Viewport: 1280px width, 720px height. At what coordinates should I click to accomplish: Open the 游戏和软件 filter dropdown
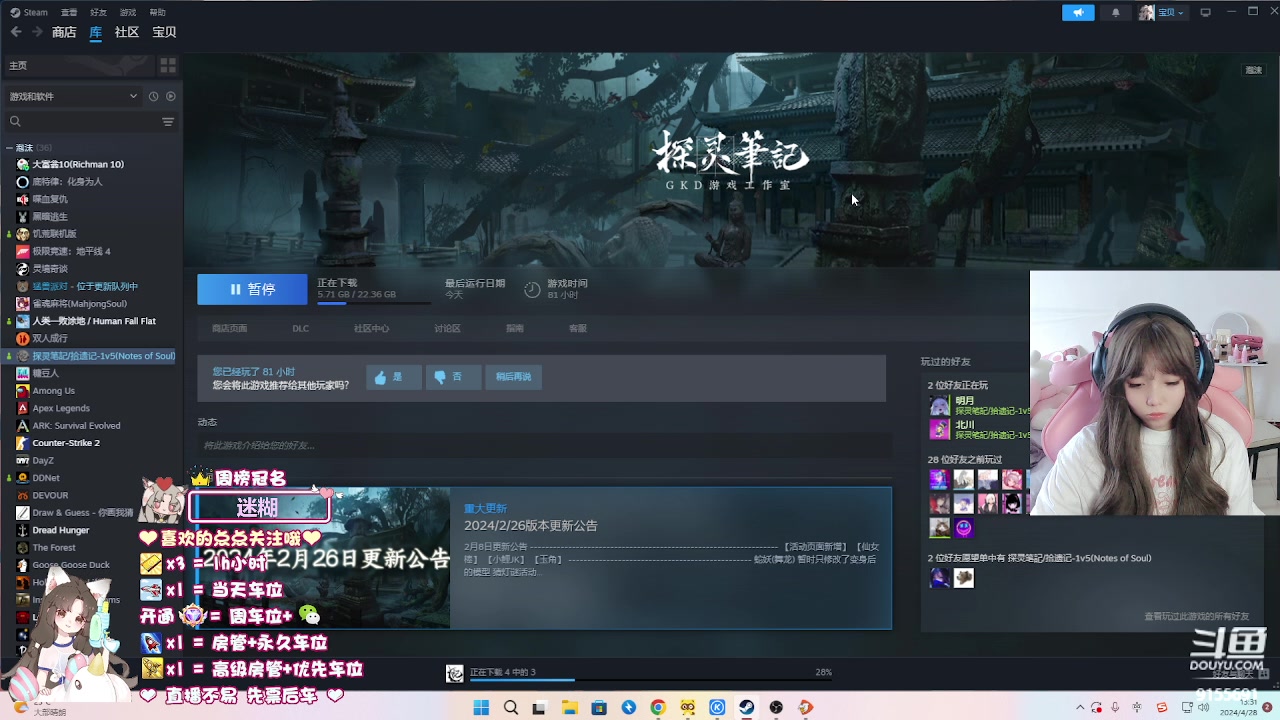click(73, 96)
